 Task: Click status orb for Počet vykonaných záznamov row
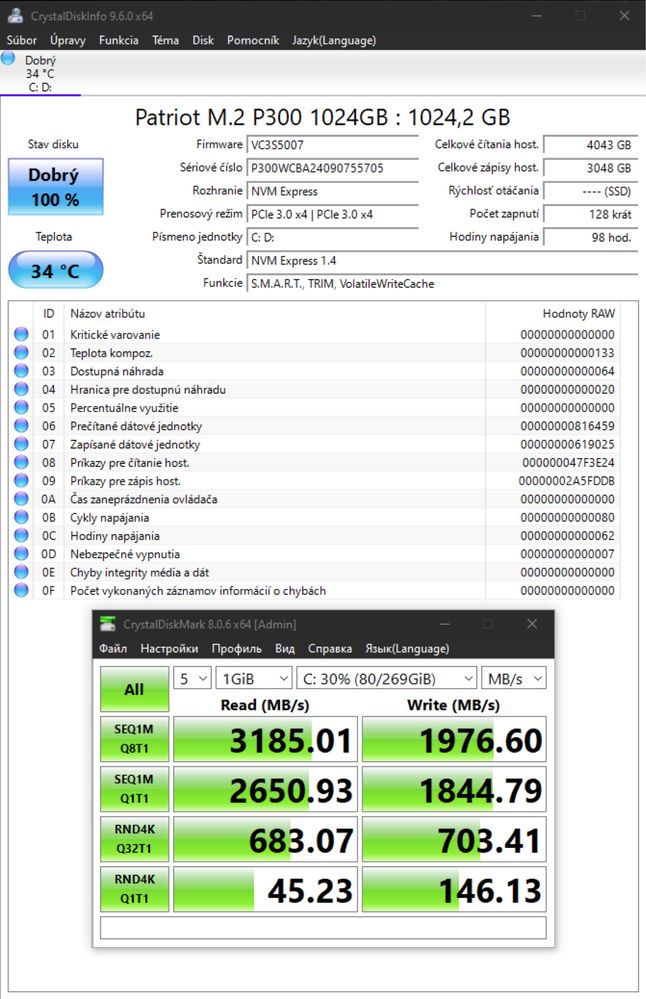click(21, 591)
